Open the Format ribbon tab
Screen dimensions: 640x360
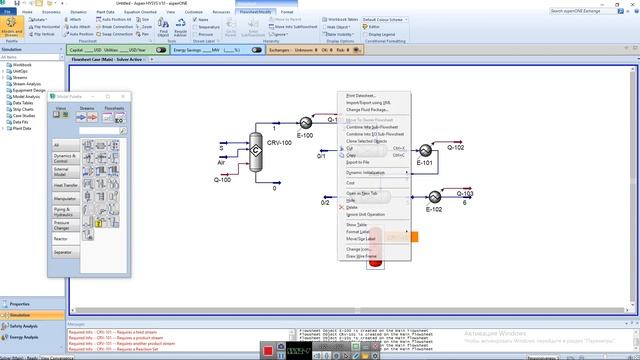click(x=287, y=12)
